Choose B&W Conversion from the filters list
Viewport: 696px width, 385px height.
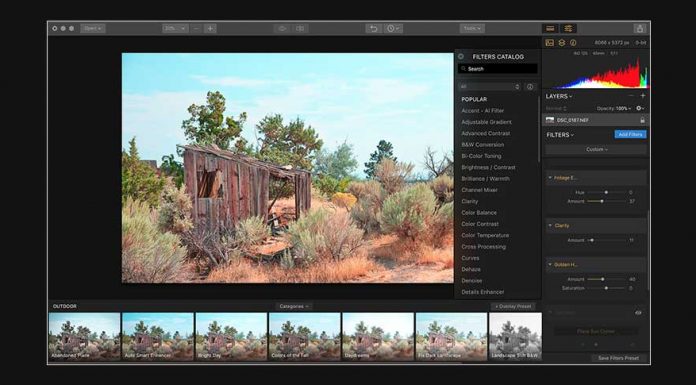point(482,145)
